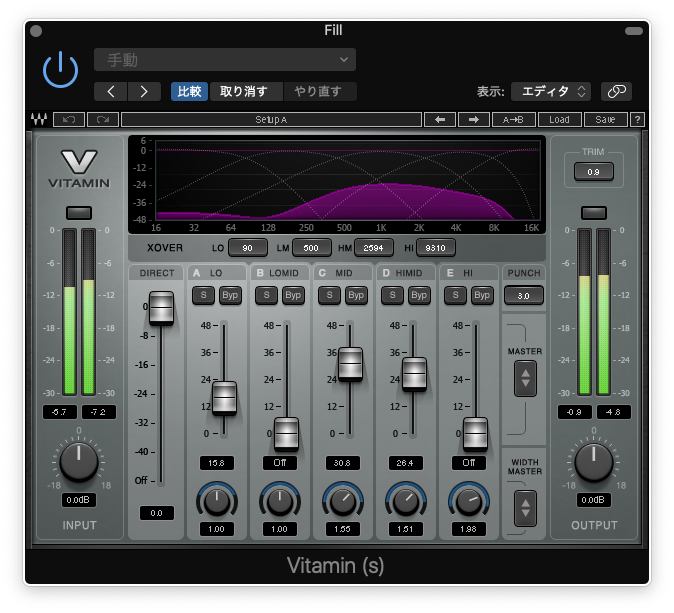Image resolution: width=674 pixels, height=613 pixels.
Task: Click the sidechain link icon button
Action: [x=616, y=91]
